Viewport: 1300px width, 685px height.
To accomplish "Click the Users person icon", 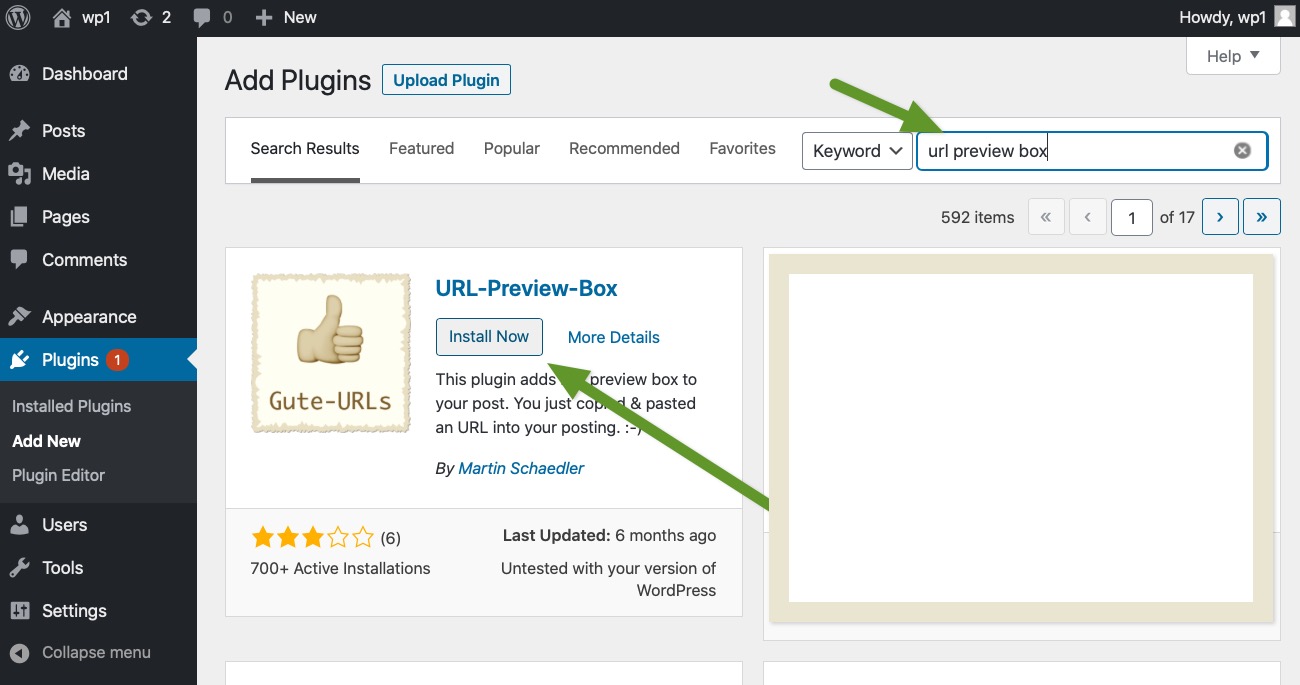I will (19, 525).
